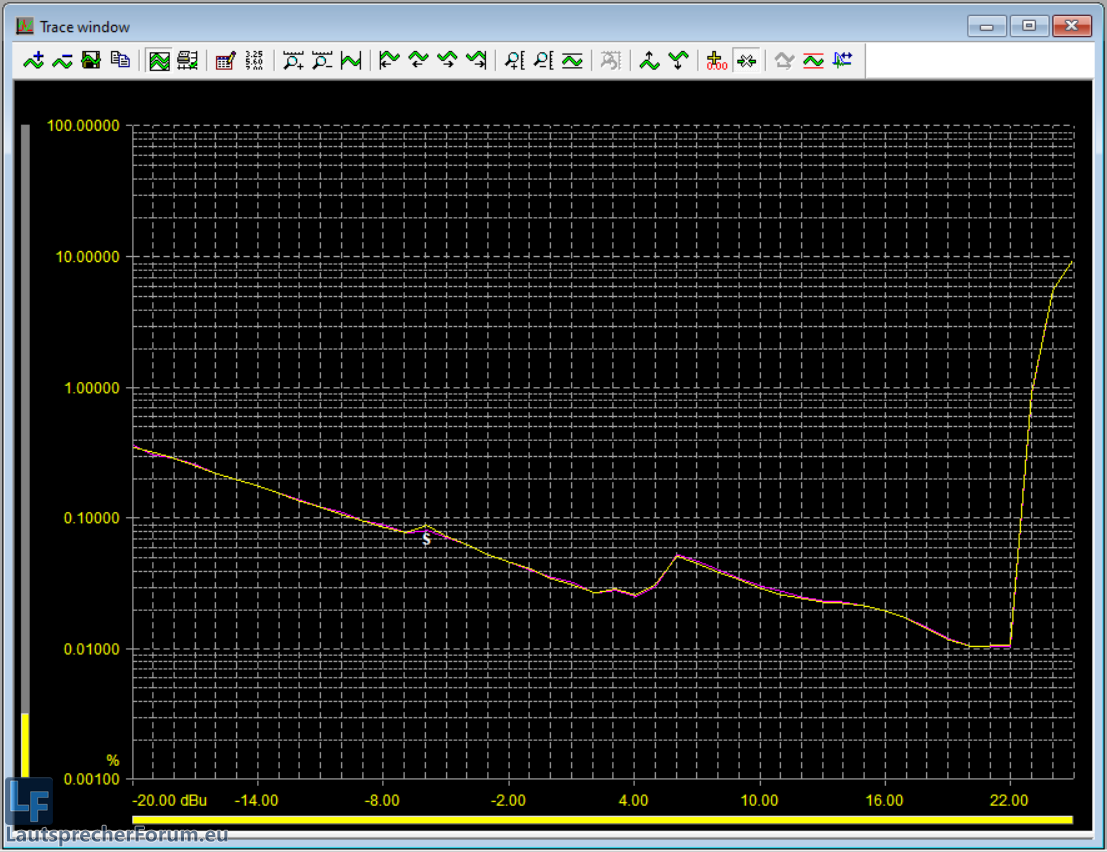Fit trace between black horizontal lines icon
This screenshot has height=852, width=1107.
pos(572,61)
